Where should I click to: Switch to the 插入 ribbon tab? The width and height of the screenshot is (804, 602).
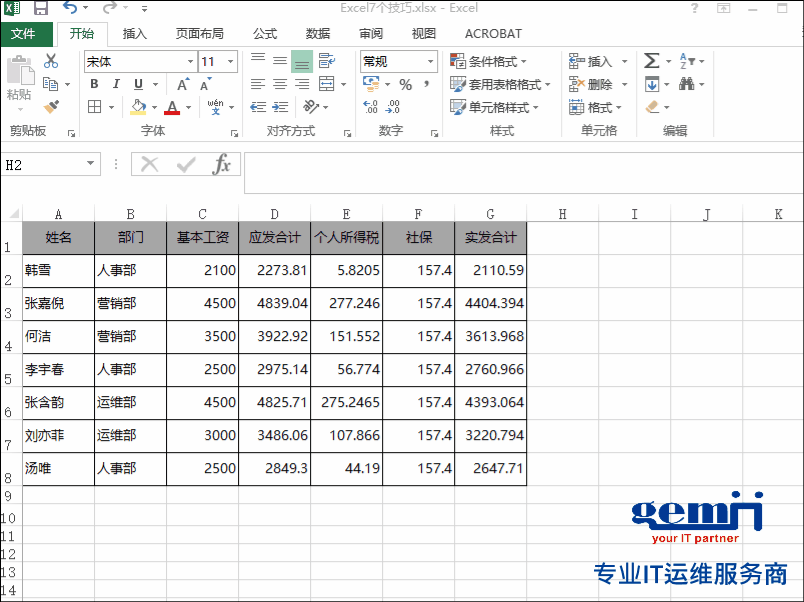(135, 34)
